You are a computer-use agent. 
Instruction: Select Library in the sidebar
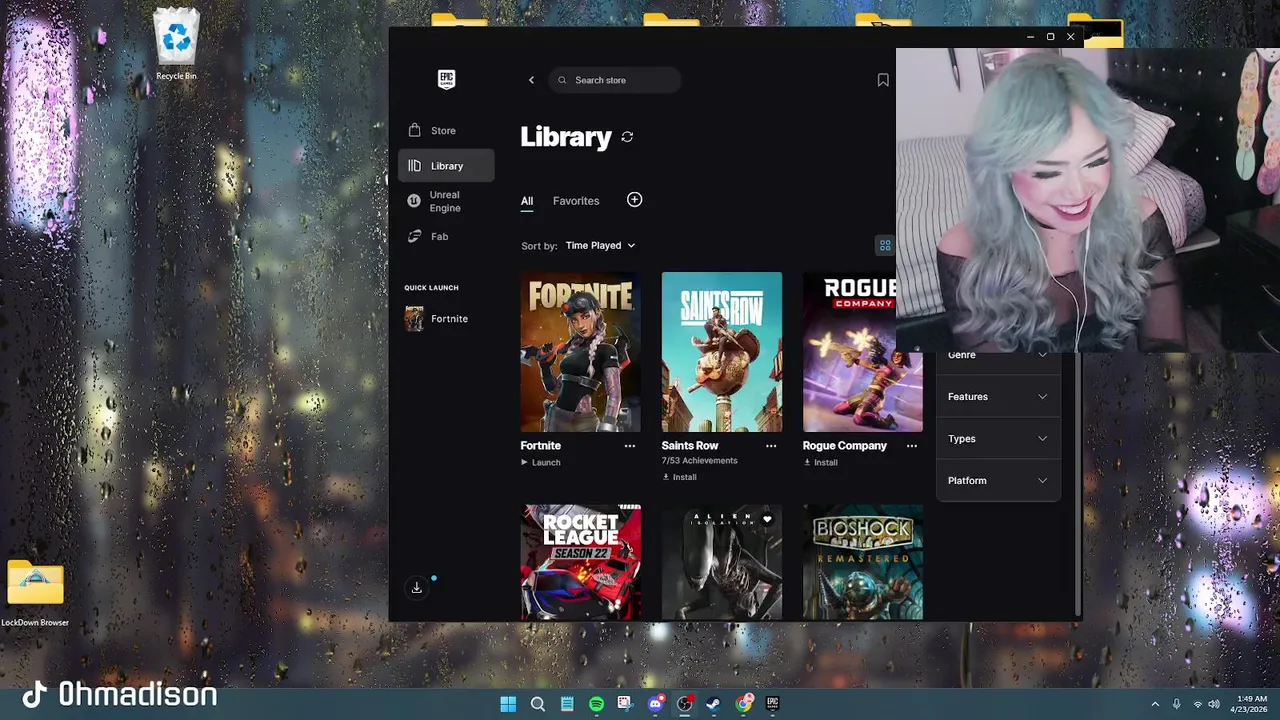pos(446,166)
